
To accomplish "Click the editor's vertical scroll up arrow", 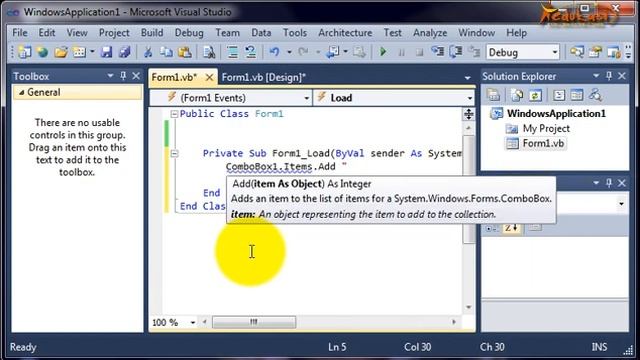I will [468, 128].
